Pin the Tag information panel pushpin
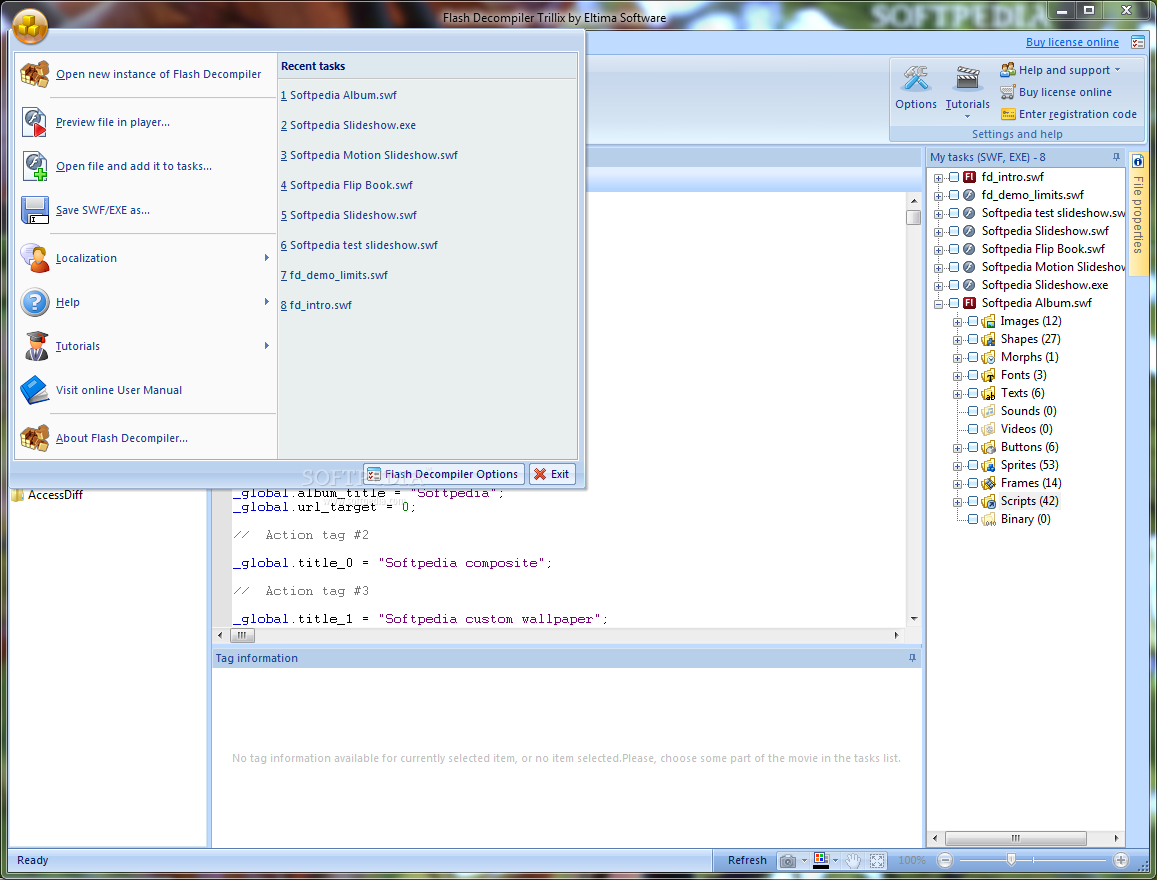Screen dimensions: 1157x880 pos(912,658)
